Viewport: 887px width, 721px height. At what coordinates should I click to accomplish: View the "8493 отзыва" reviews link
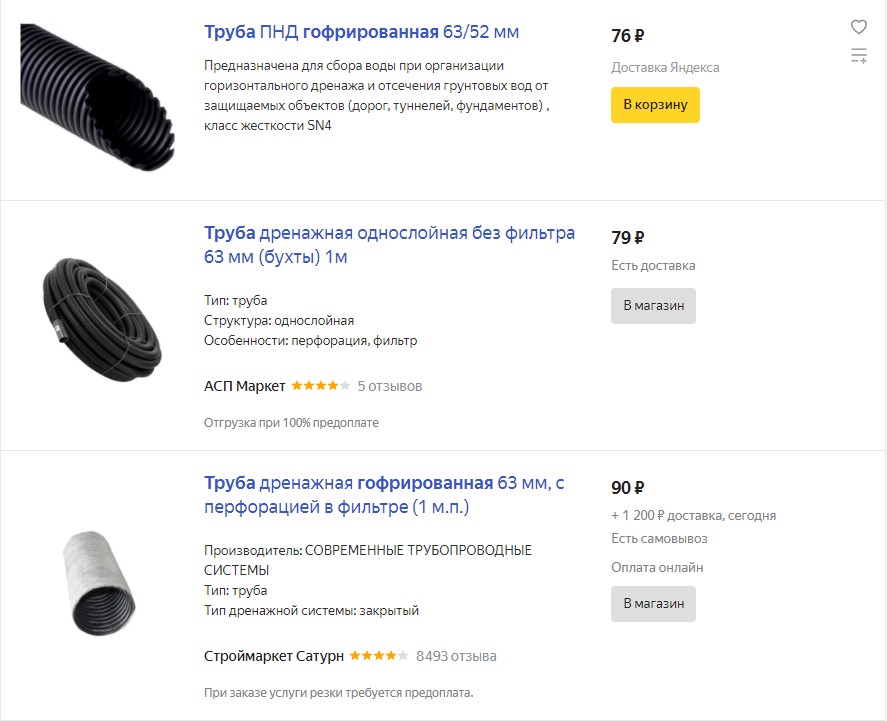point(456,657)
